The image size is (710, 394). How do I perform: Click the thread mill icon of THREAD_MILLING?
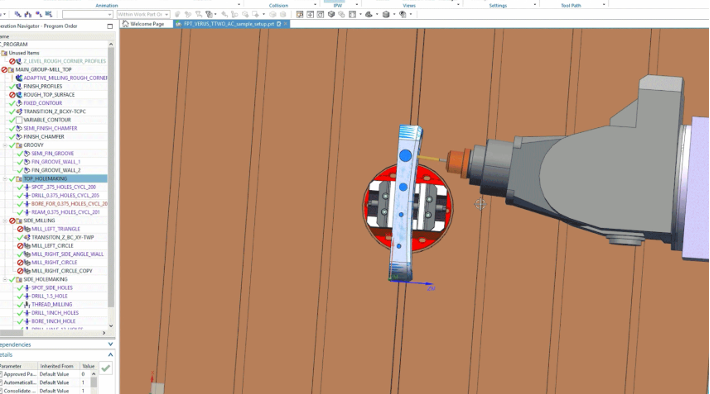pyautogui.click(x=27, y=305)
